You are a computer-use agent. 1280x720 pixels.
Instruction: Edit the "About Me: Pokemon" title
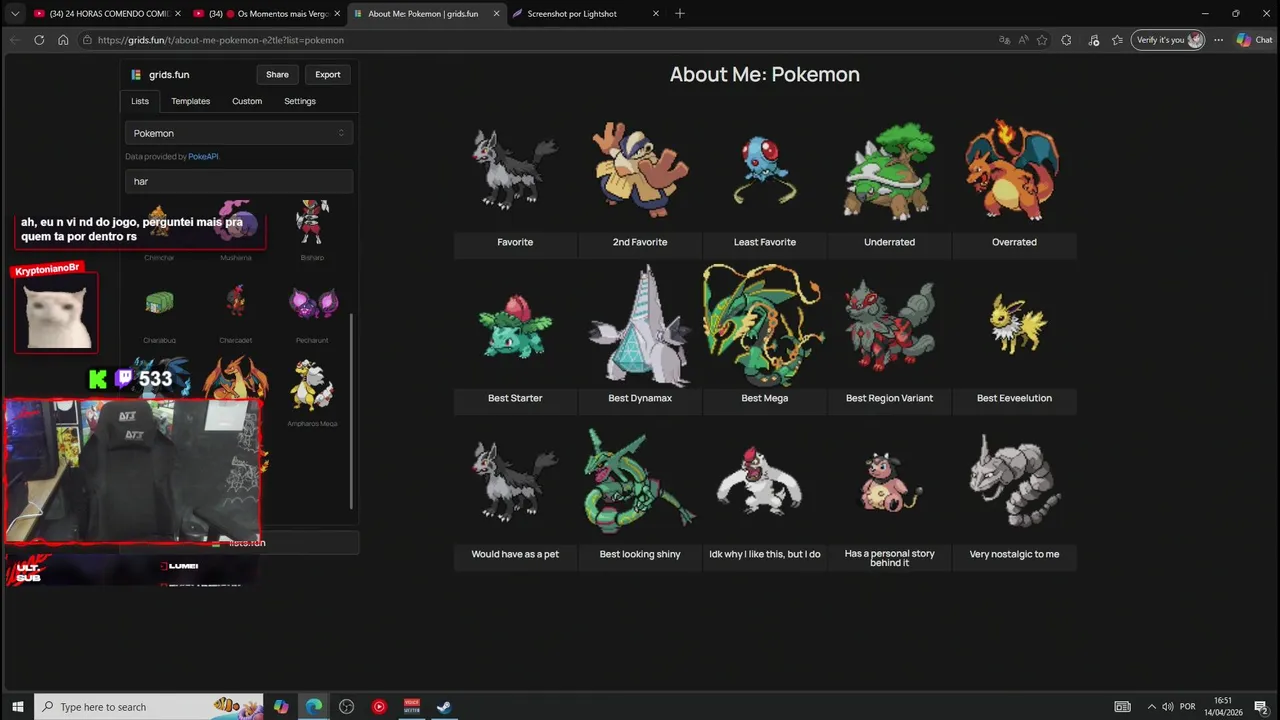click(x=765, y=74)
